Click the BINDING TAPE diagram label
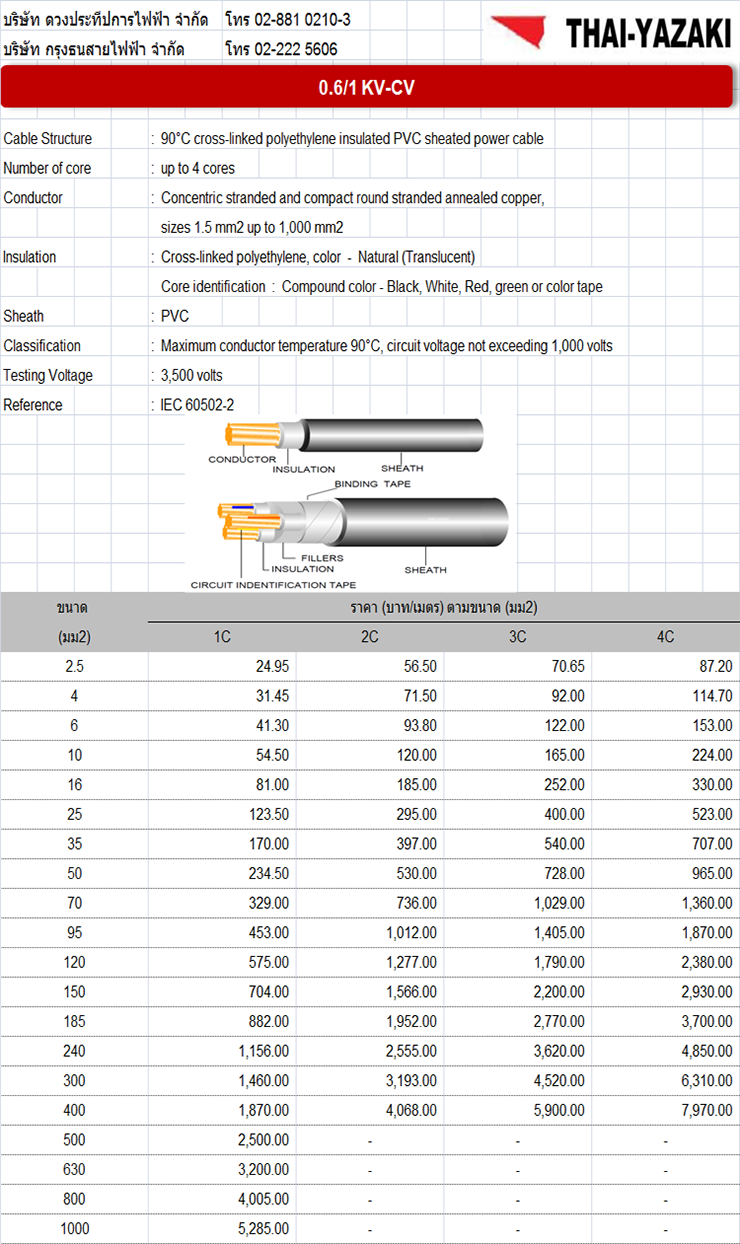The image size is (740, 1244). point(372,484)
